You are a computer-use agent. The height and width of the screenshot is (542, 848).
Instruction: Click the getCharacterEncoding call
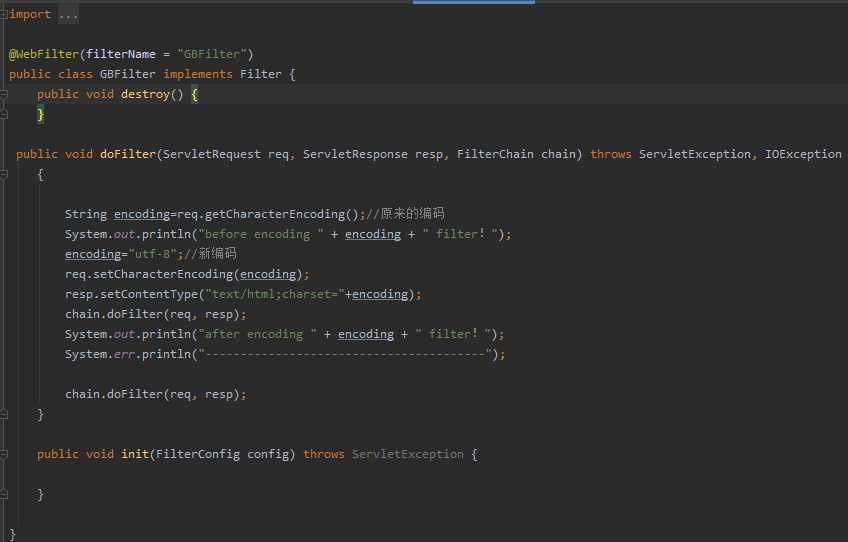275,214
